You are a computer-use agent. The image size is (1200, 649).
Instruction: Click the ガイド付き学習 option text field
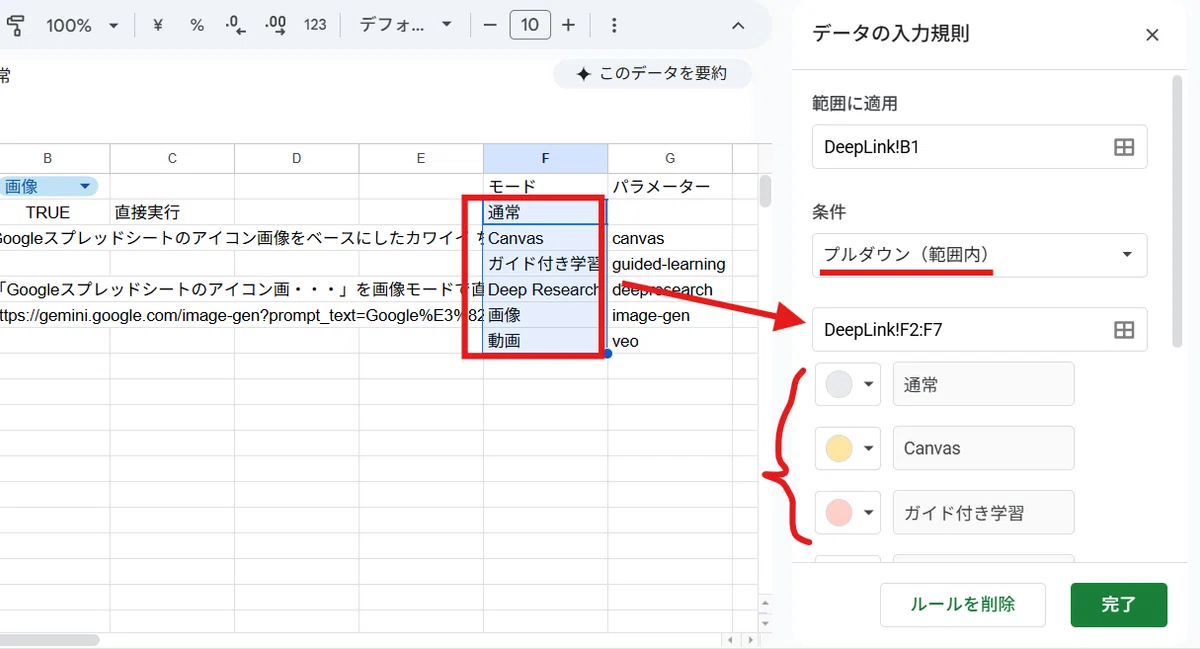[983, 512]
